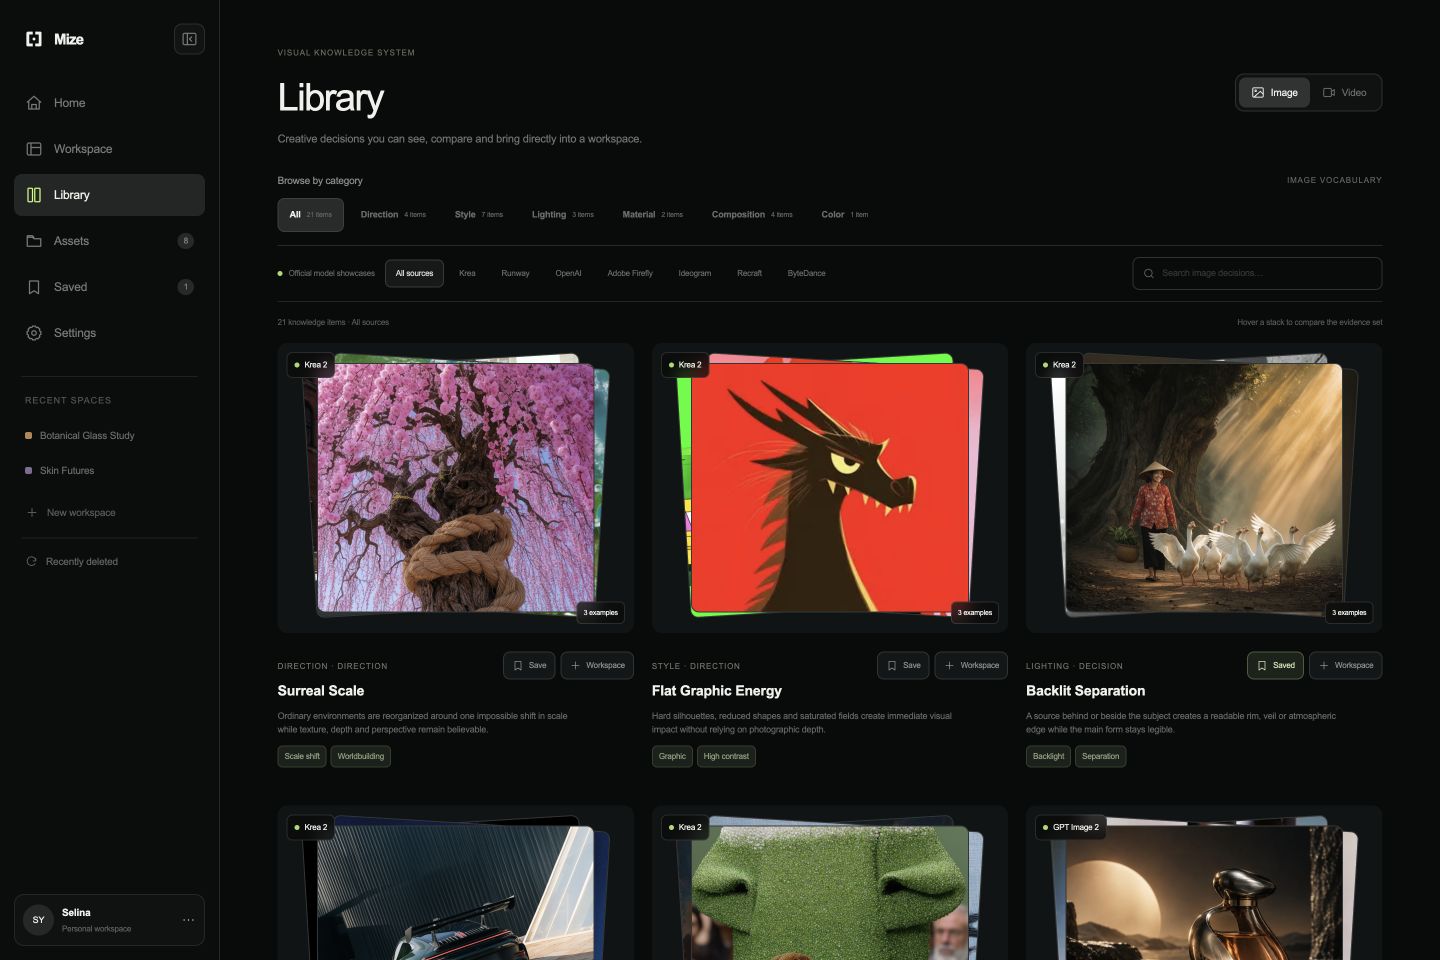1440x960 pixels.
Task: Select the Material category tab
Action: tap(652, 215)
